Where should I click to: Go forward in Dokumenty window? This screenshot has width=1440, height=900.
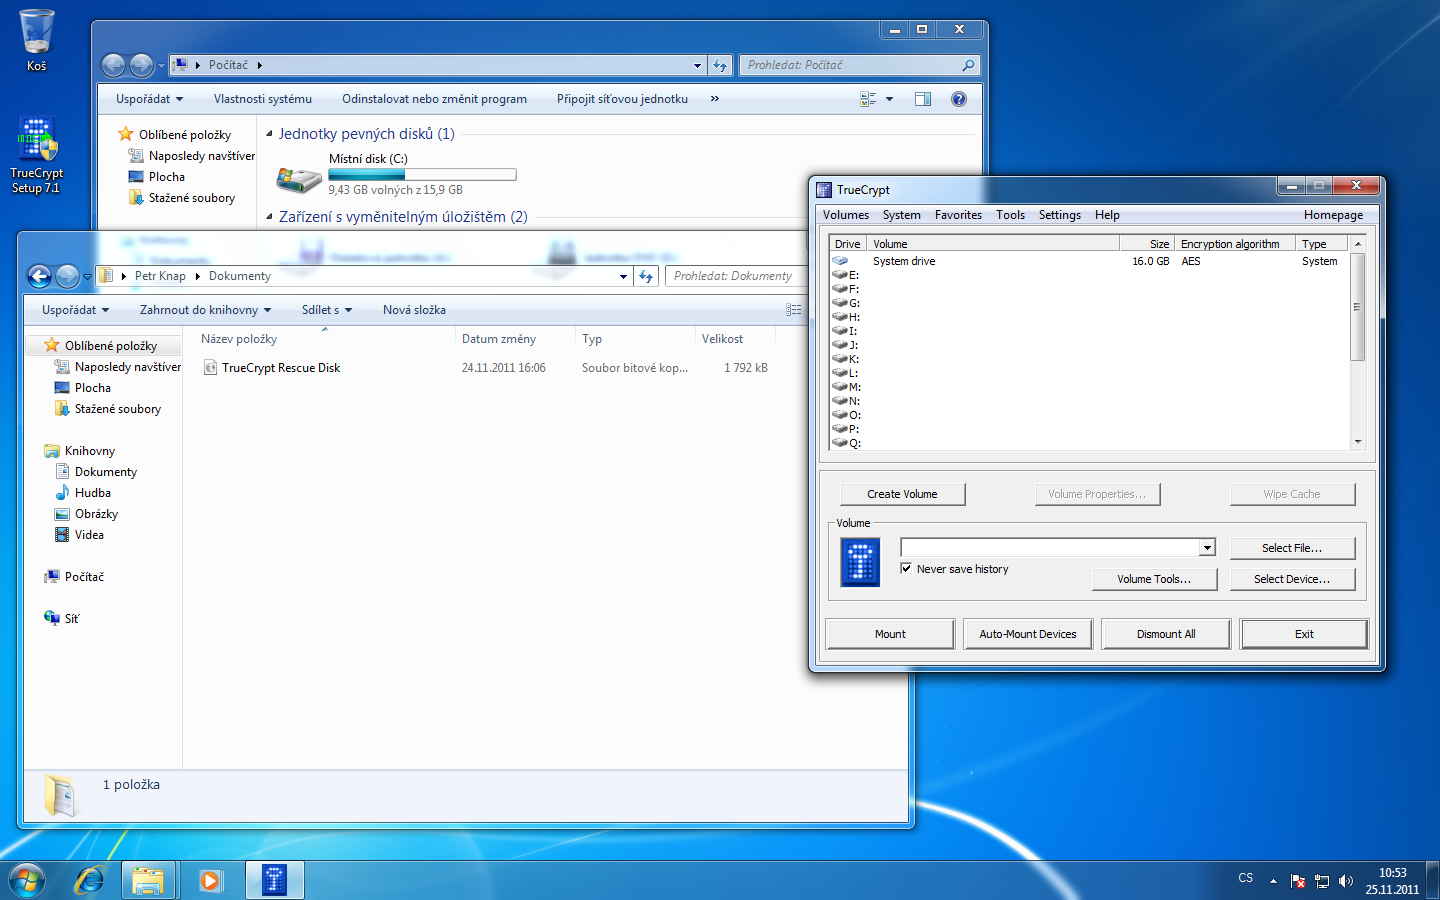tap(67, 276)
